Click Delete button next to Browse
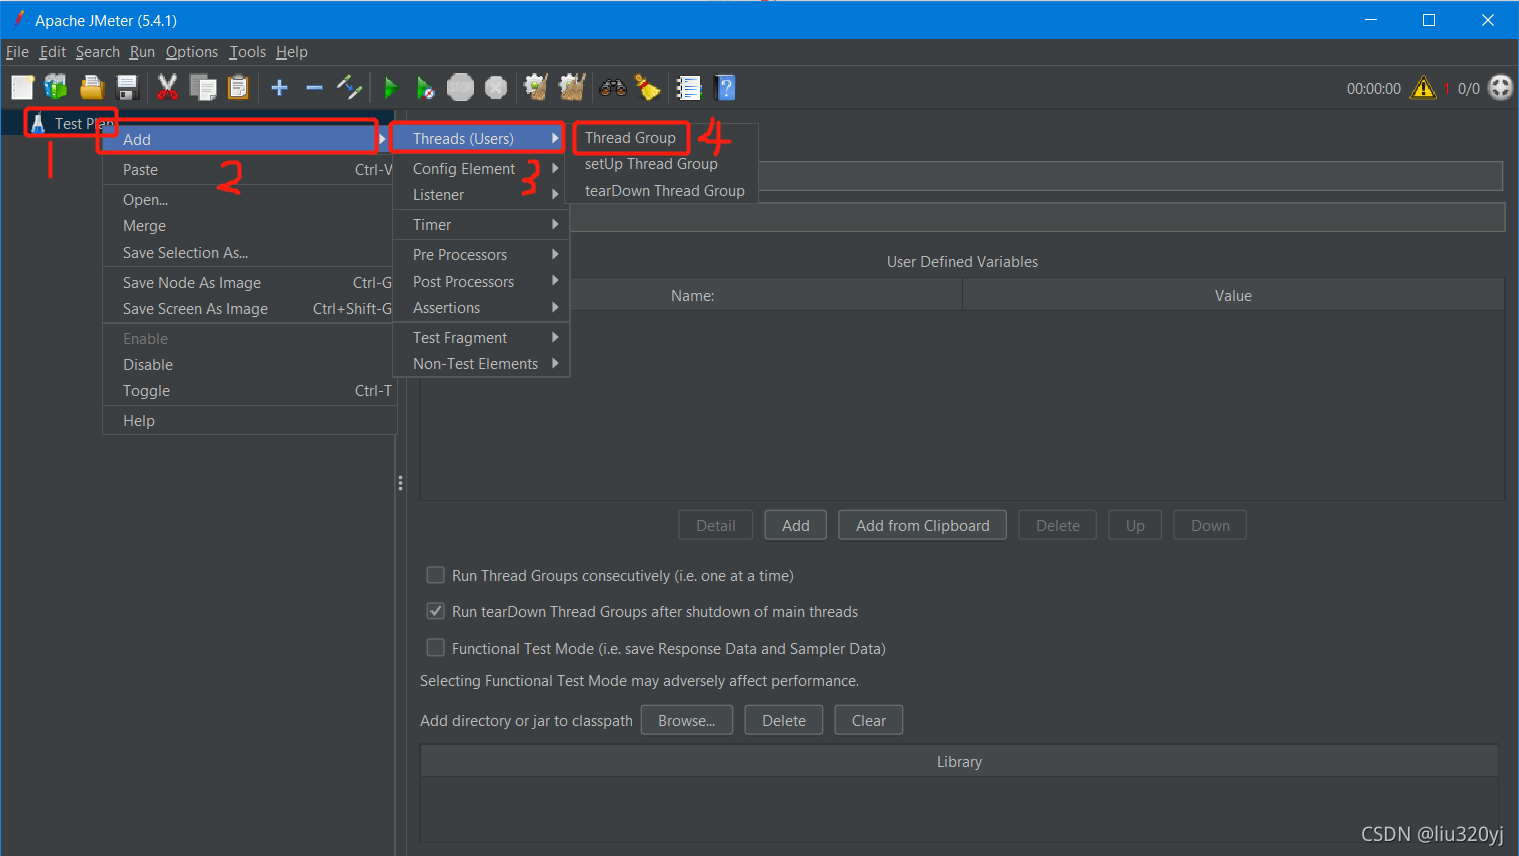This screenshot has width=1519, height=856. coord(784,721)
